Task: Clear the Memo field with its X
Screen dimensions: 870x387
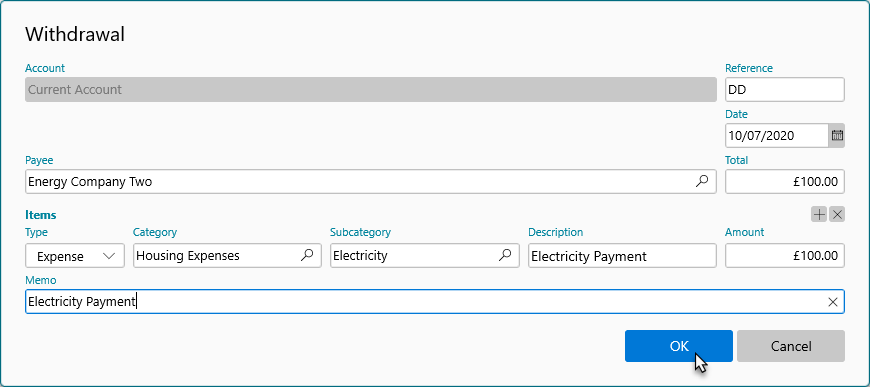Action: pyautogui.click(x=832, y=301)
